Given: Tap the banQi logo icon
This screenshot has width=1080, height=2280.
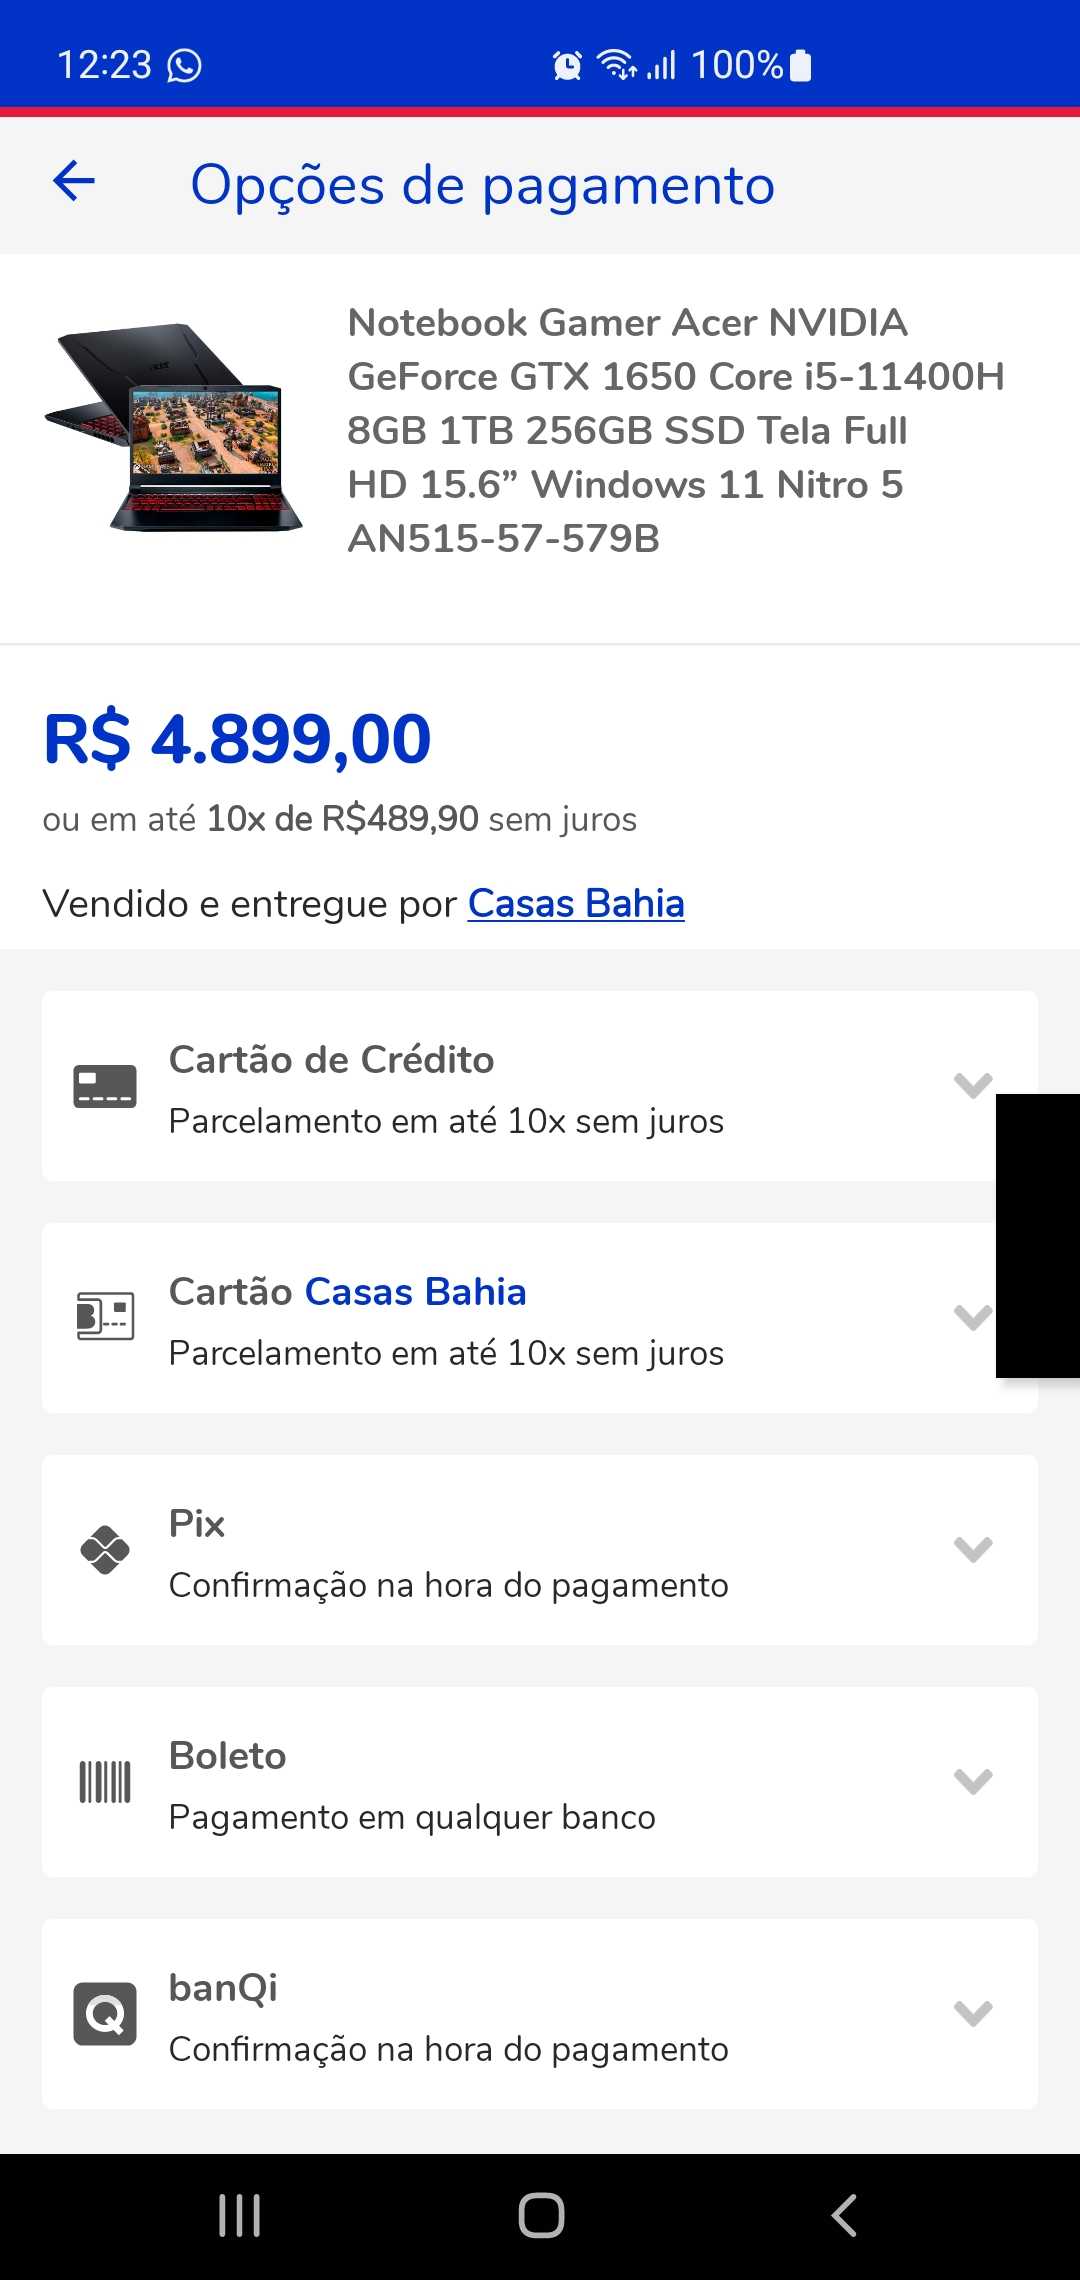Looking at the screenshot, I should pyautogui.click(x=105, y=2014).
